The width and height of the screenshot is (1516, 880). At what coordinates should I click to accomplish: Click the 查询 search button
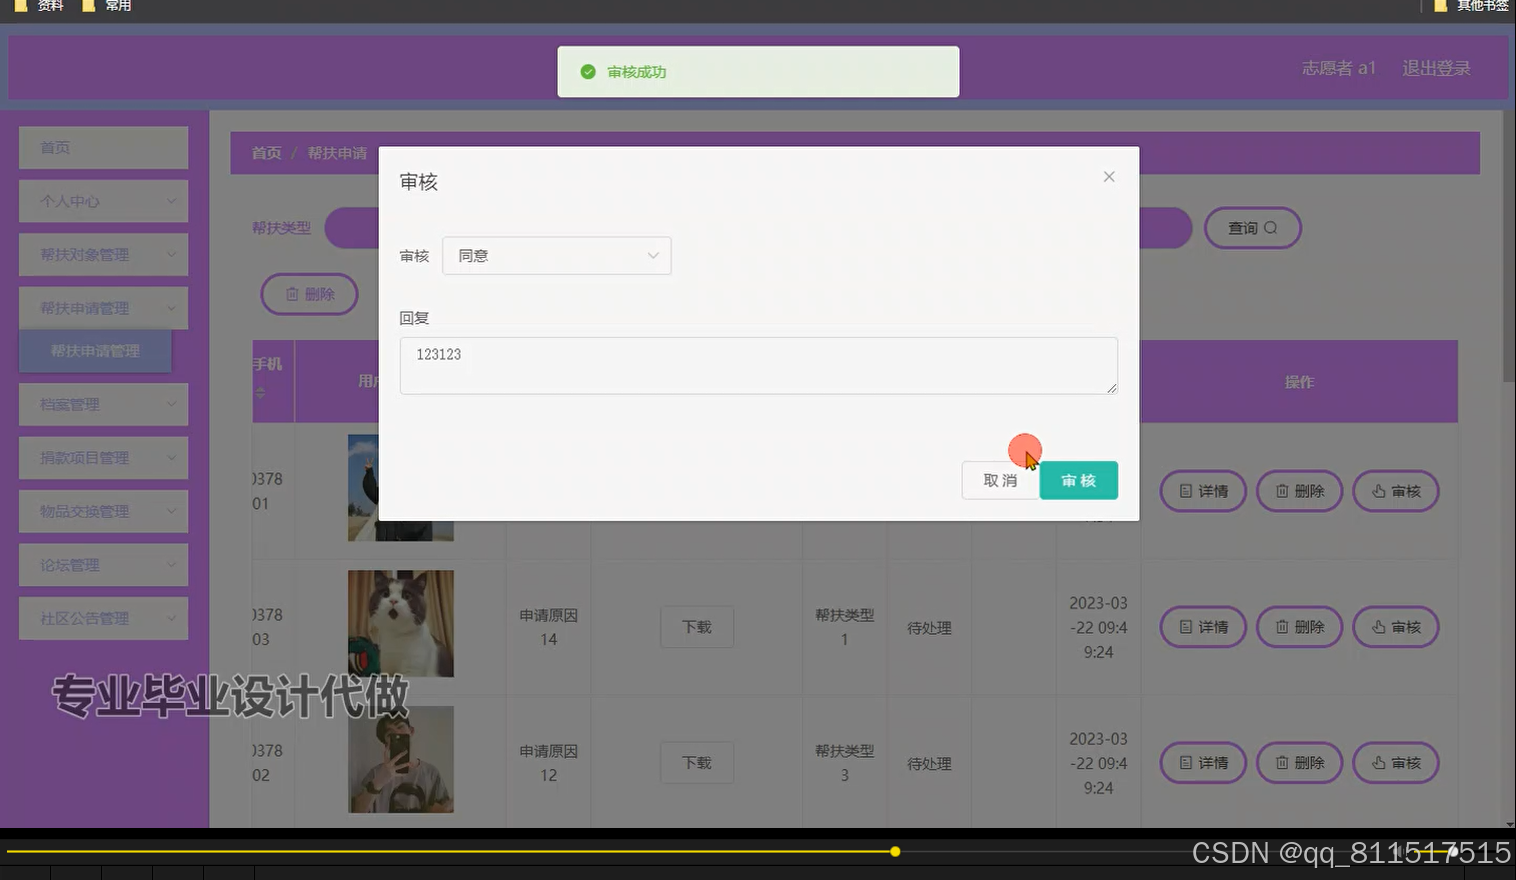click(x=1252, y=228)
